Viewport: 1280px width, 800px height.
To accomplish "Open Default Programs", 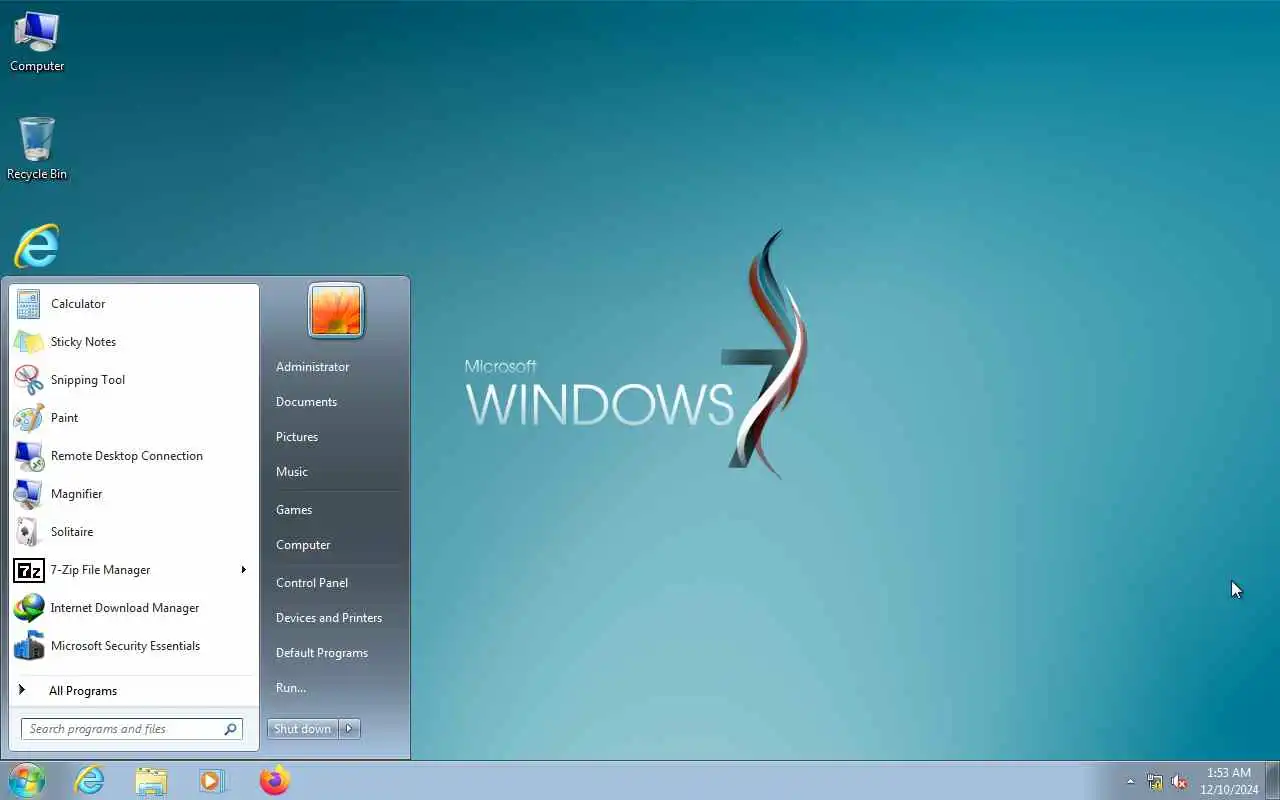I will 322,653.
